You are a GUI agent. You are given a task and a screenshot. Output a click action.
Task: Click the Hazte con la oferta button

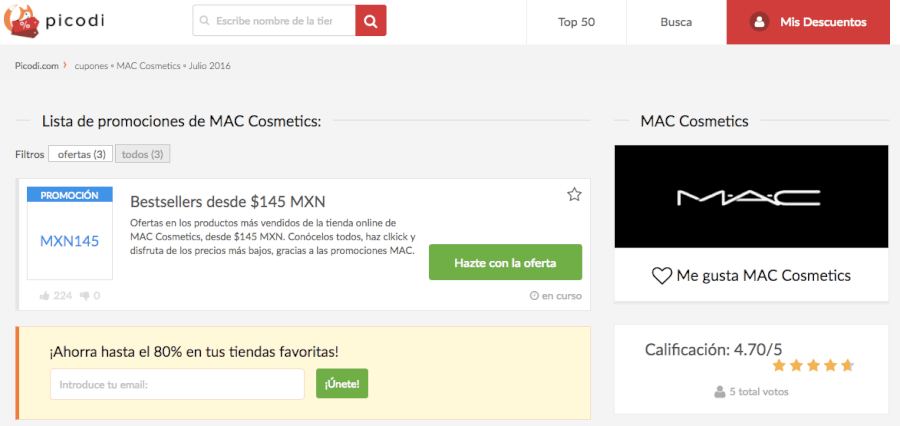click(505, 262)
